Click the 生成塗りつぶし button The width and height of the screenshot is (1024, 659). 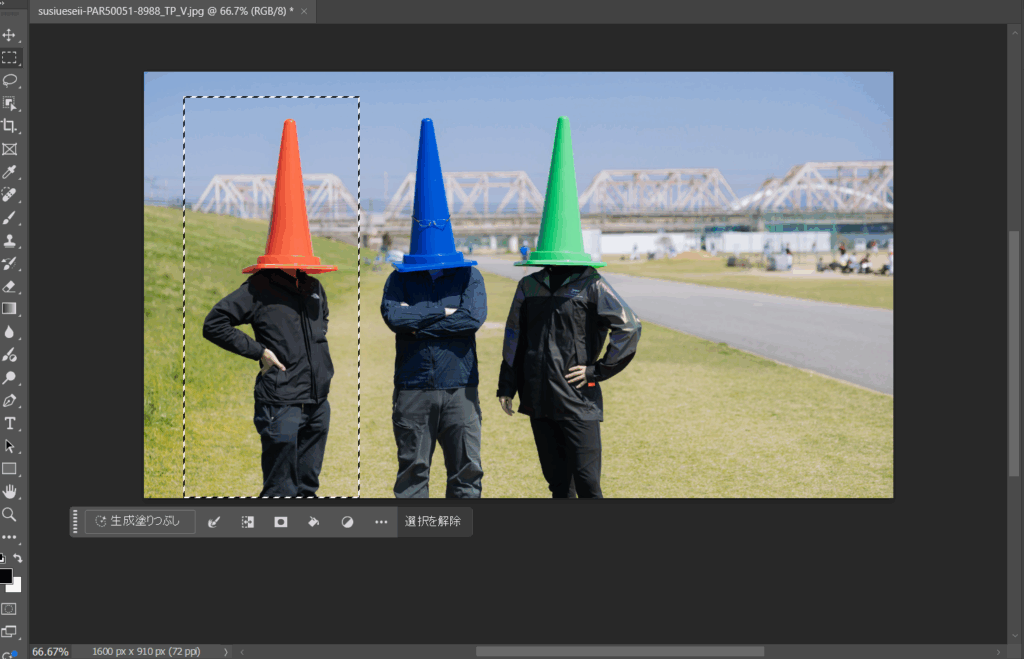coord(140,522)
